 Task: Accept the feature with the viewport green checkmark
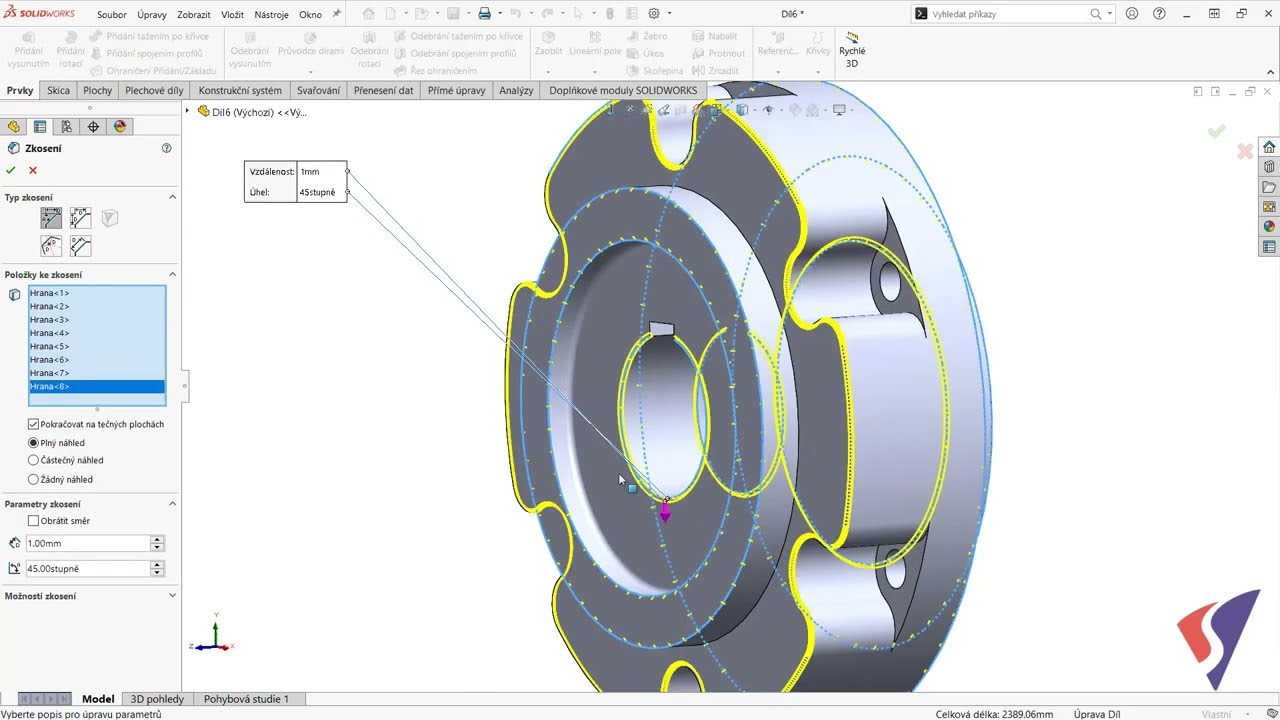(x=1216, y=131)
